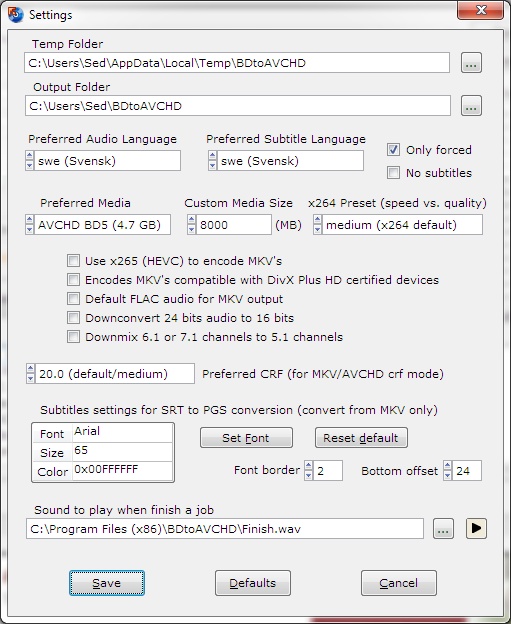The image size is (511, 624).
Task: Save the settings
Action: coord(107,583)
